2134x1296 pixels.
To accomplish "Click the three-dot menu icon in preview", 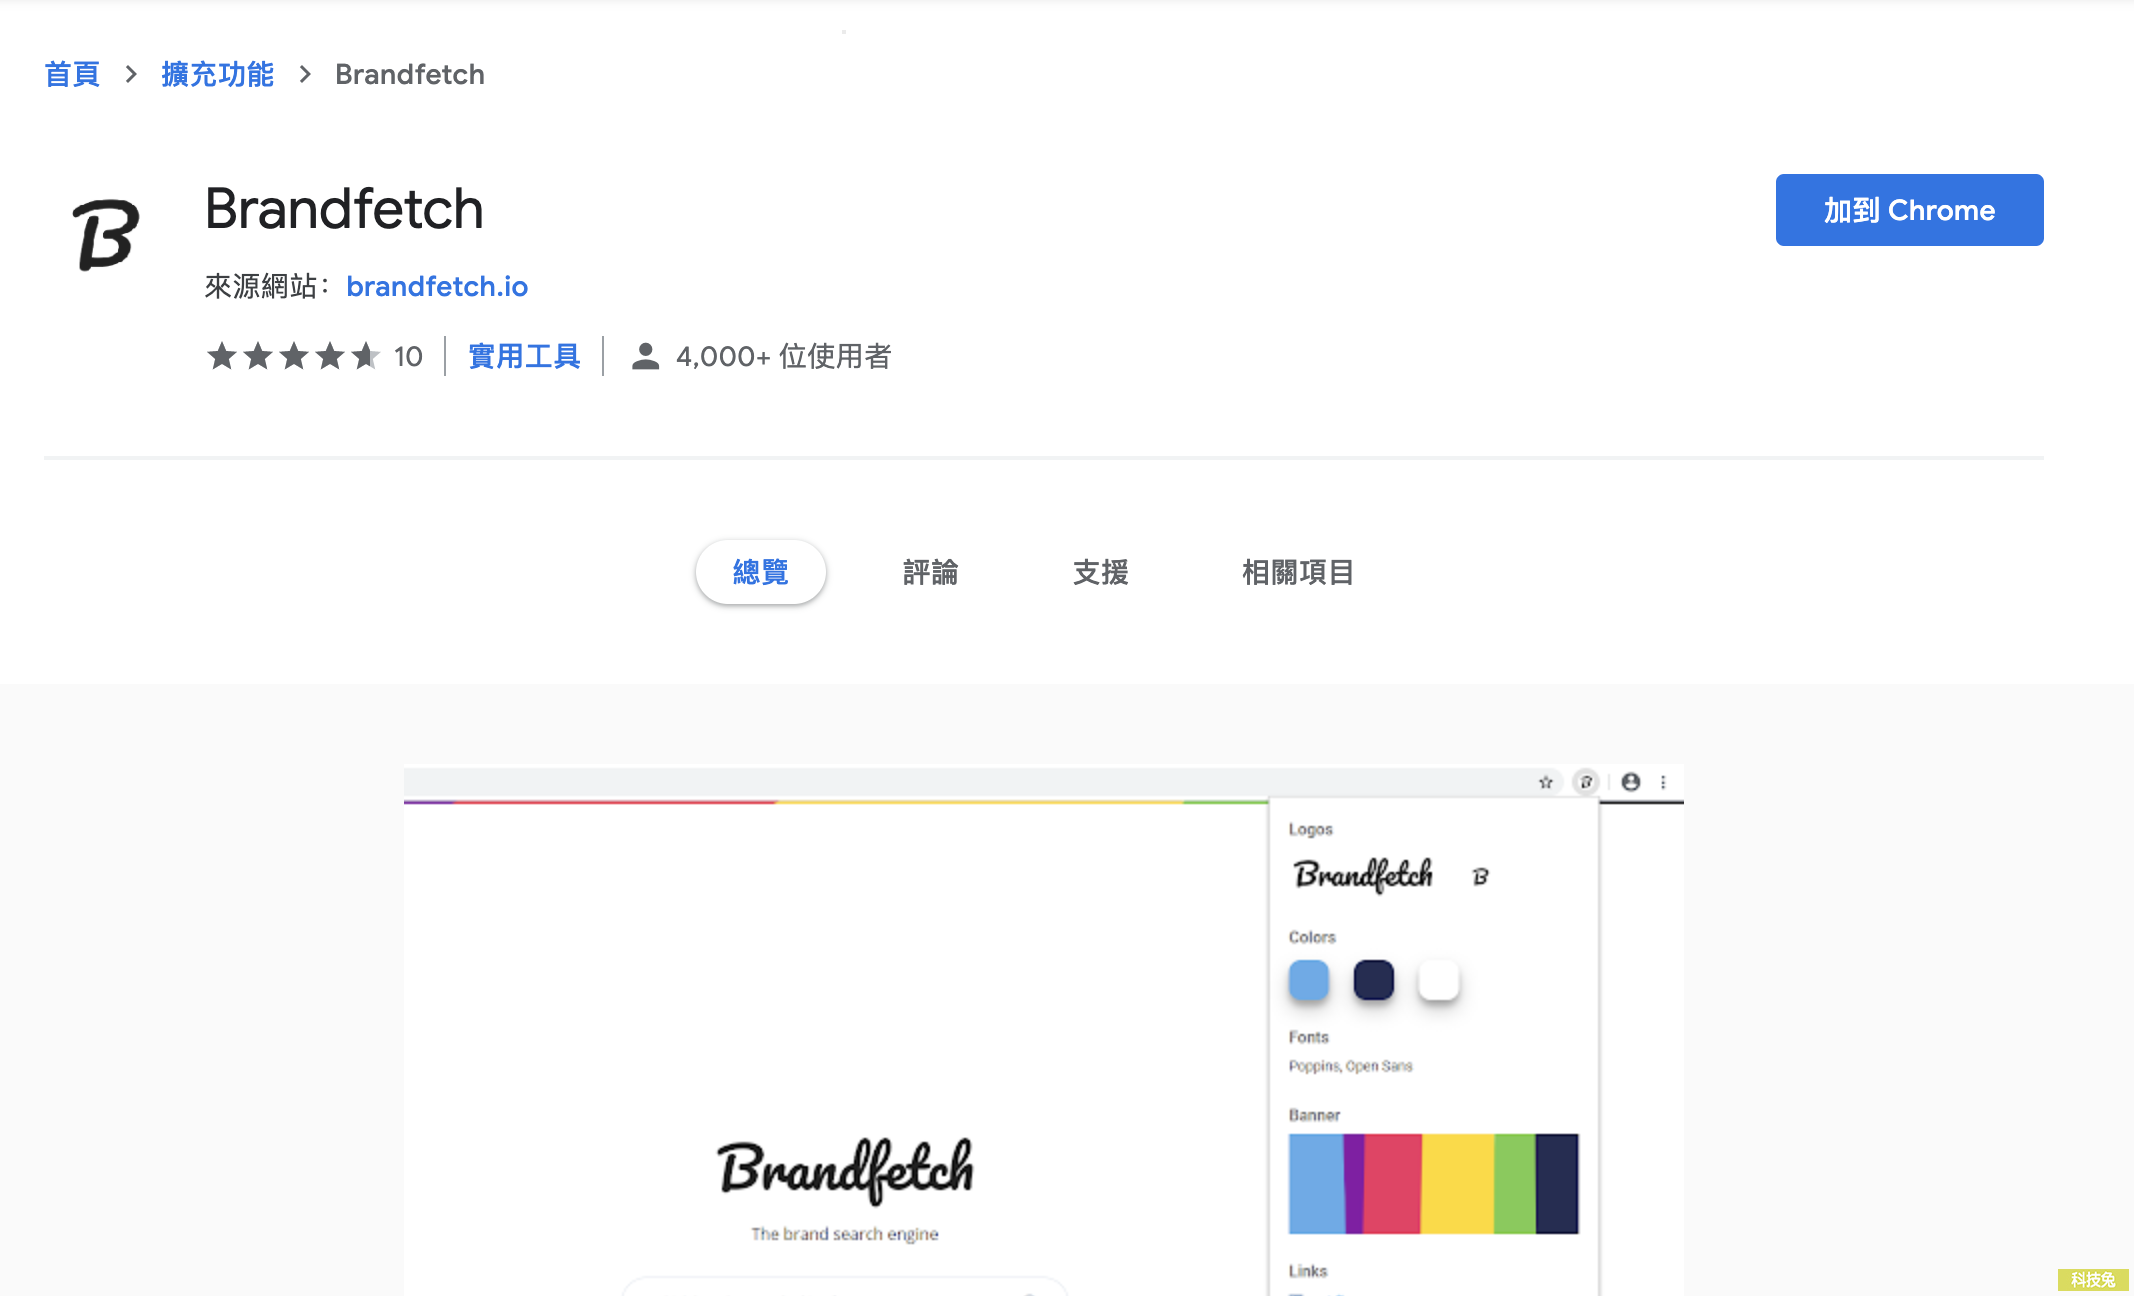I will tap(1664, 782).
